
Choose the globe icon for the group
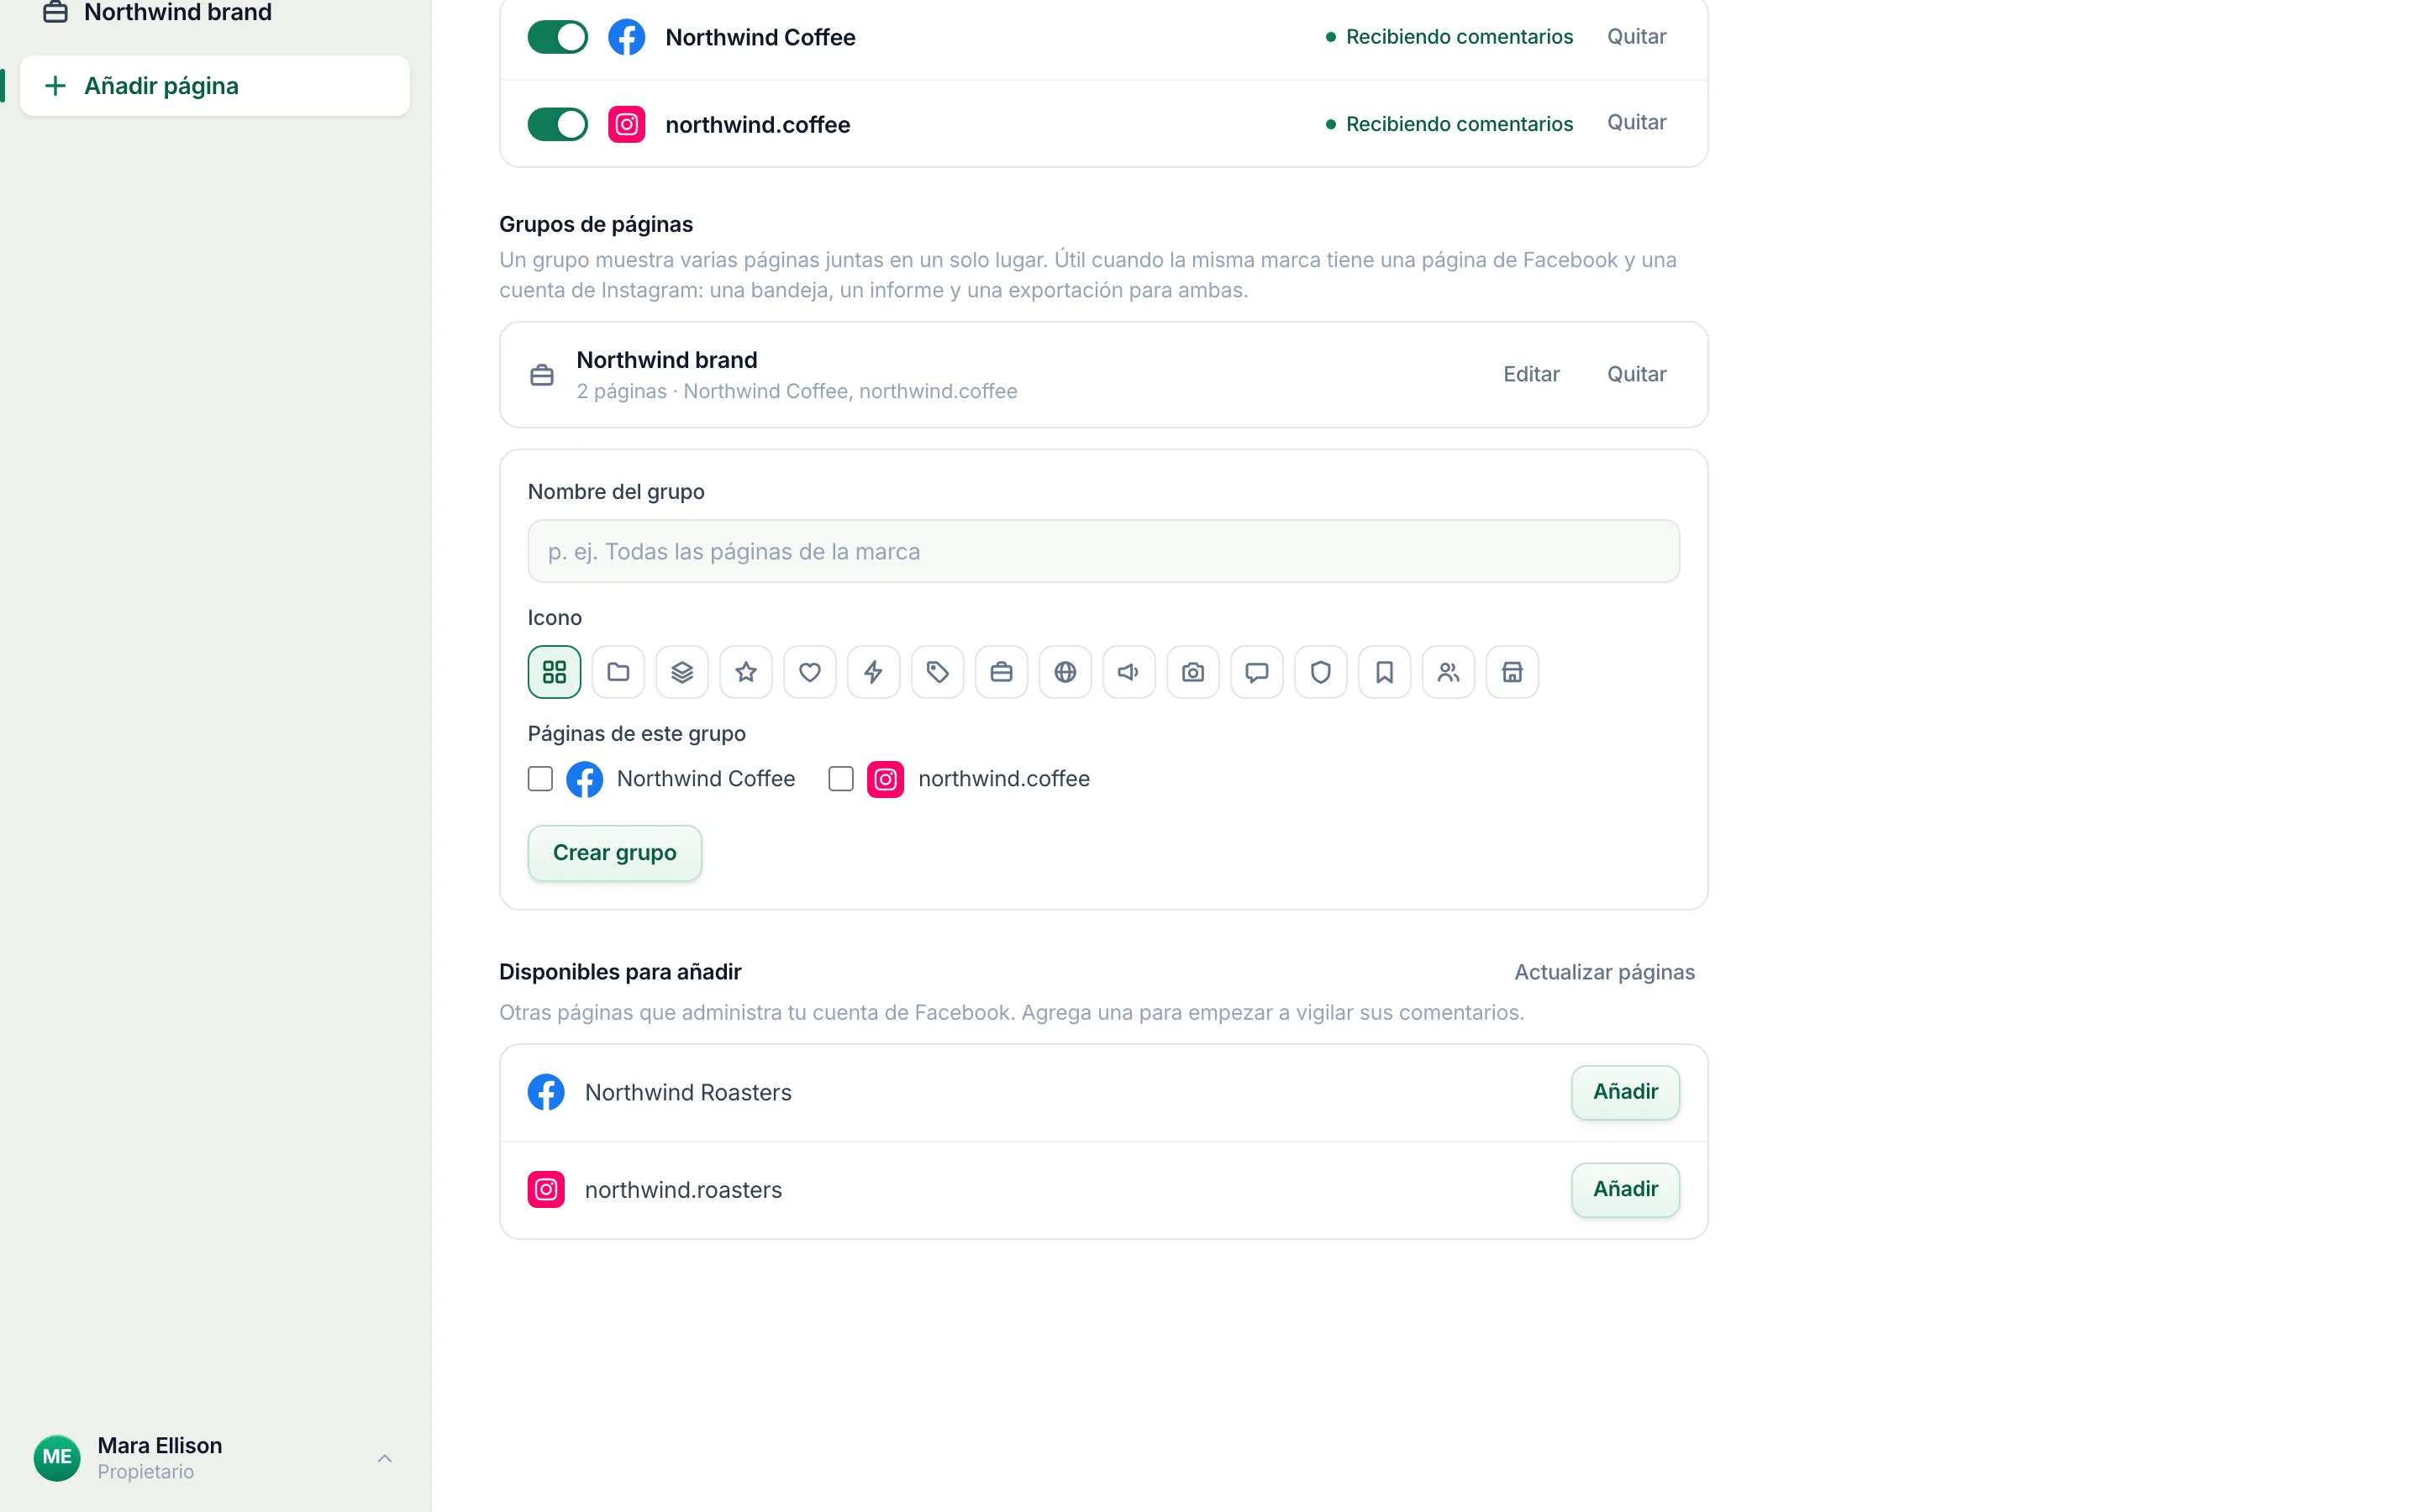(1065, 672)
